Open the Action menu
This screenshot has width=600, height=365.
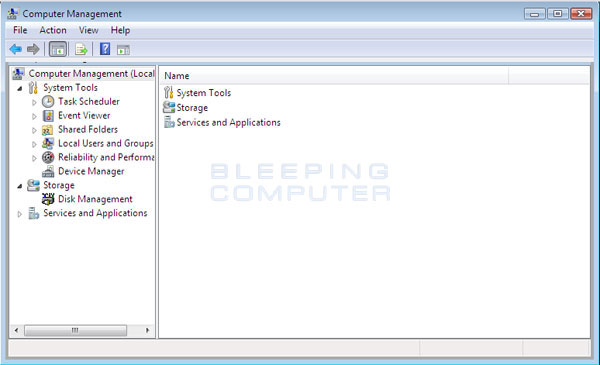pos(53,30)
